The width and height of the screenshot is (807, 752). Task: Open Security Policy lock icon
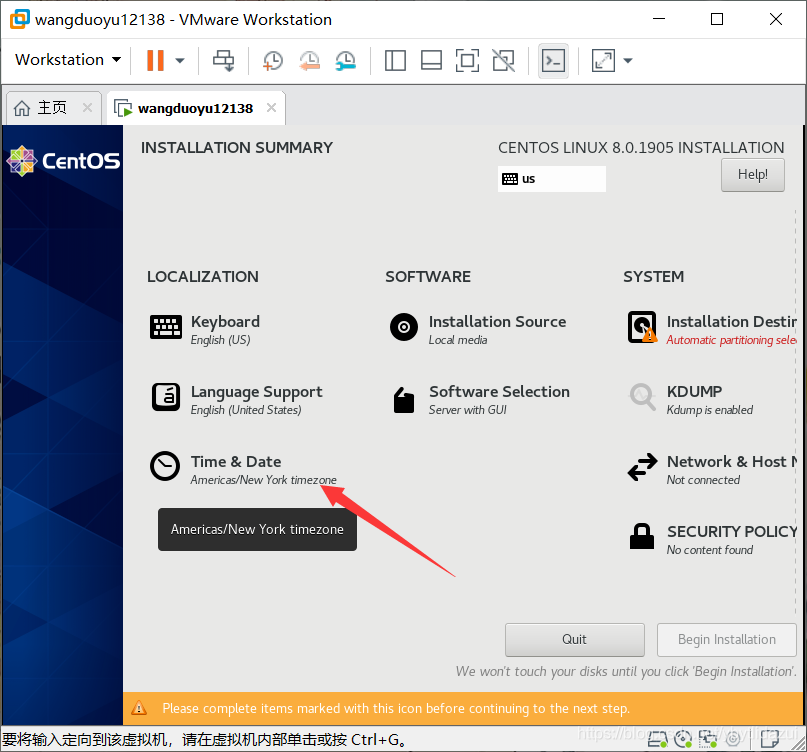click(642, 536)
